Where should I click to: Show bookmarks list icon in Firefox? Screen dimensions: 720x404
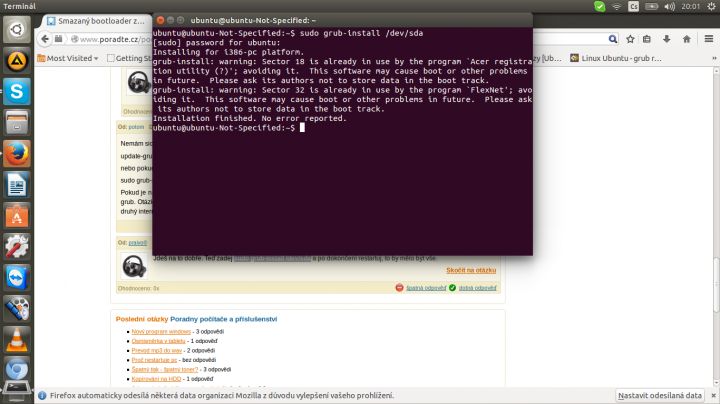(x=647, y=39)
